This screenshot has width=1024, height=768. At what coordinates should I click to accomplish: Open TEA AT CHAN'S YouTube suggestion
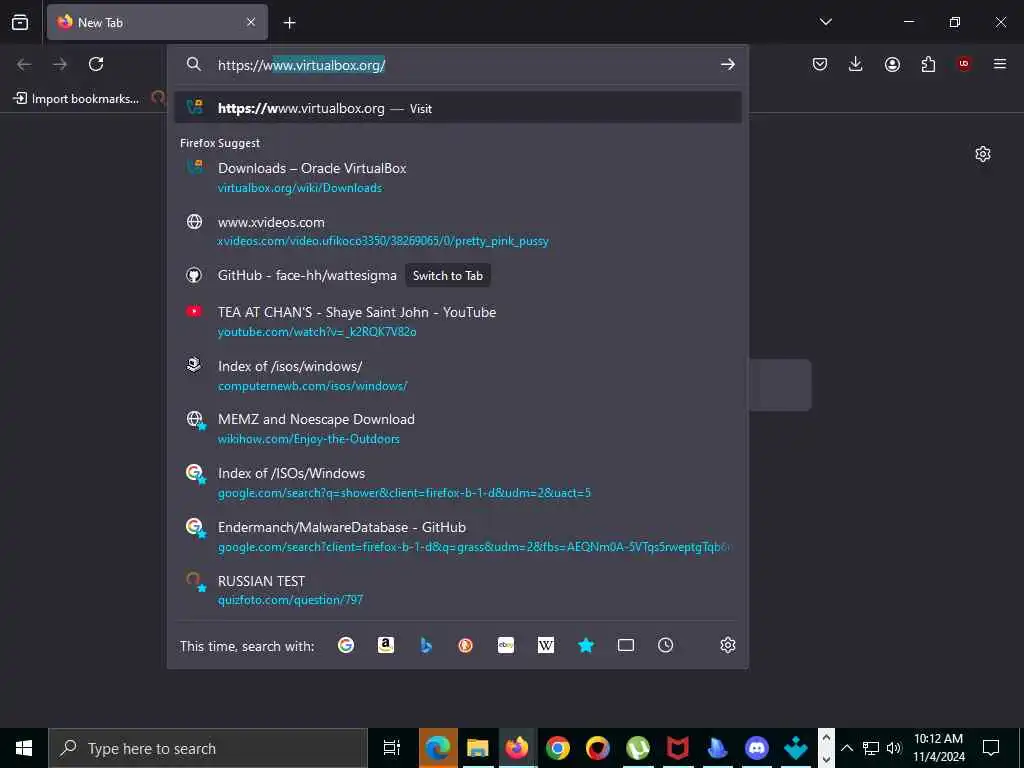point(458,321)
